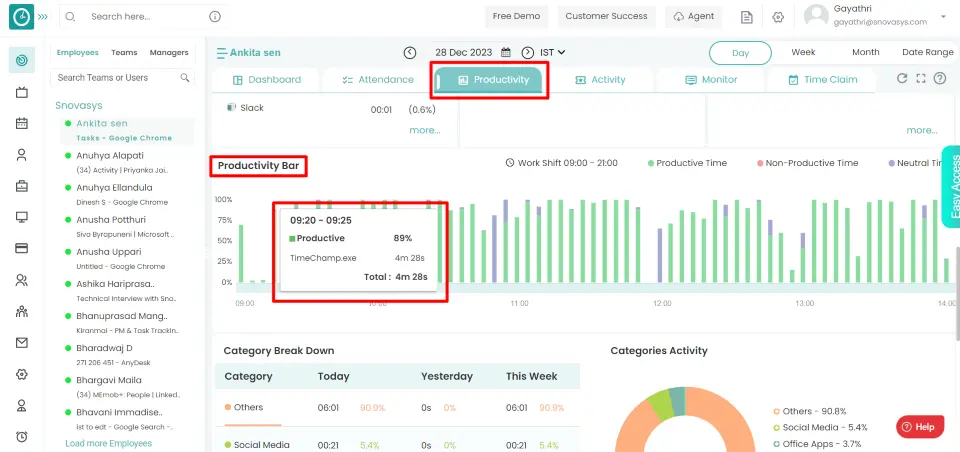Click the Agent download button
Image resolution: width=960 pixels, height=452 pixels.
click(x=694, y=17)
